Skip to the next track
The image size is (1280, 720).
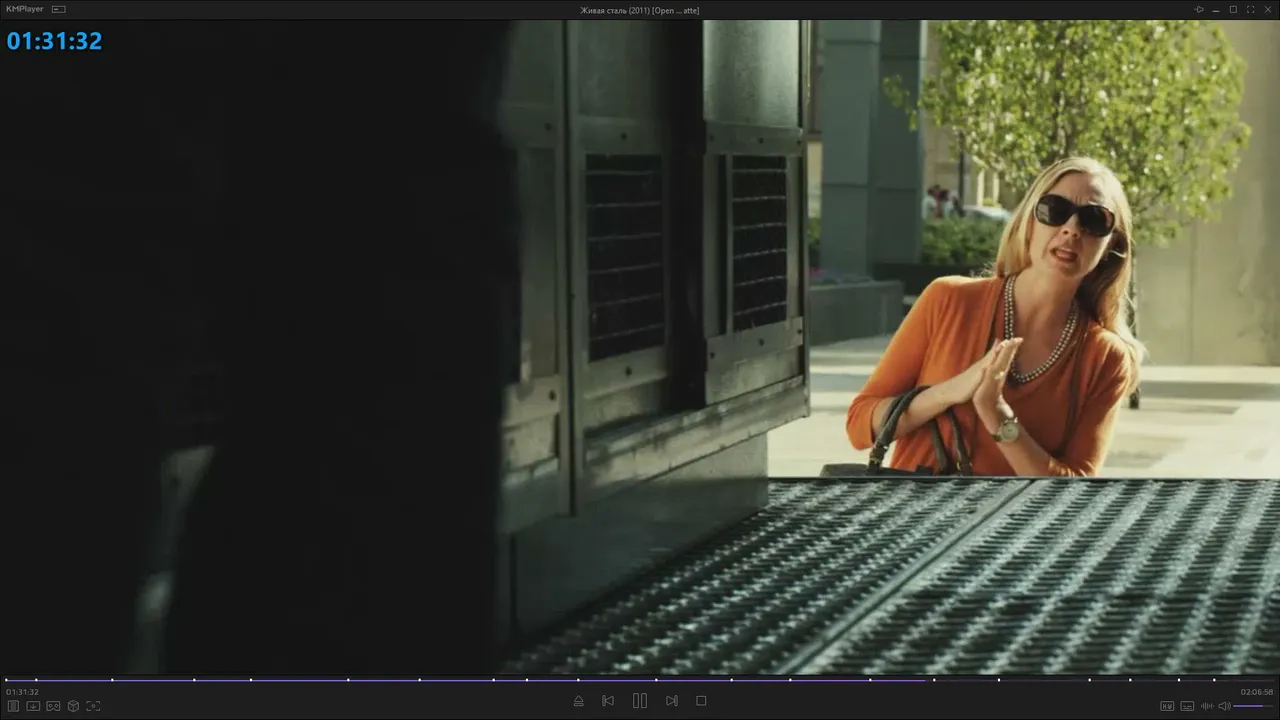[x=672, y=701]
